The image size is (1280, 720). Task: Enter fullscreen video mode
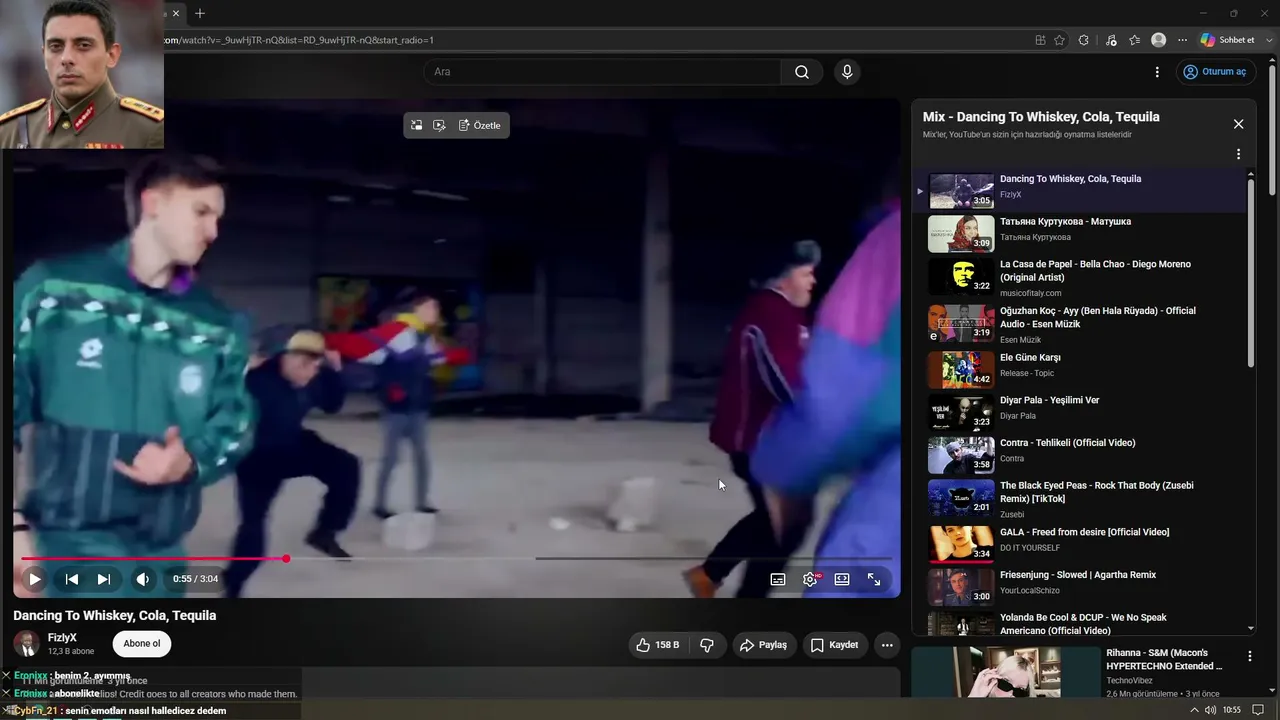(874, 579)
